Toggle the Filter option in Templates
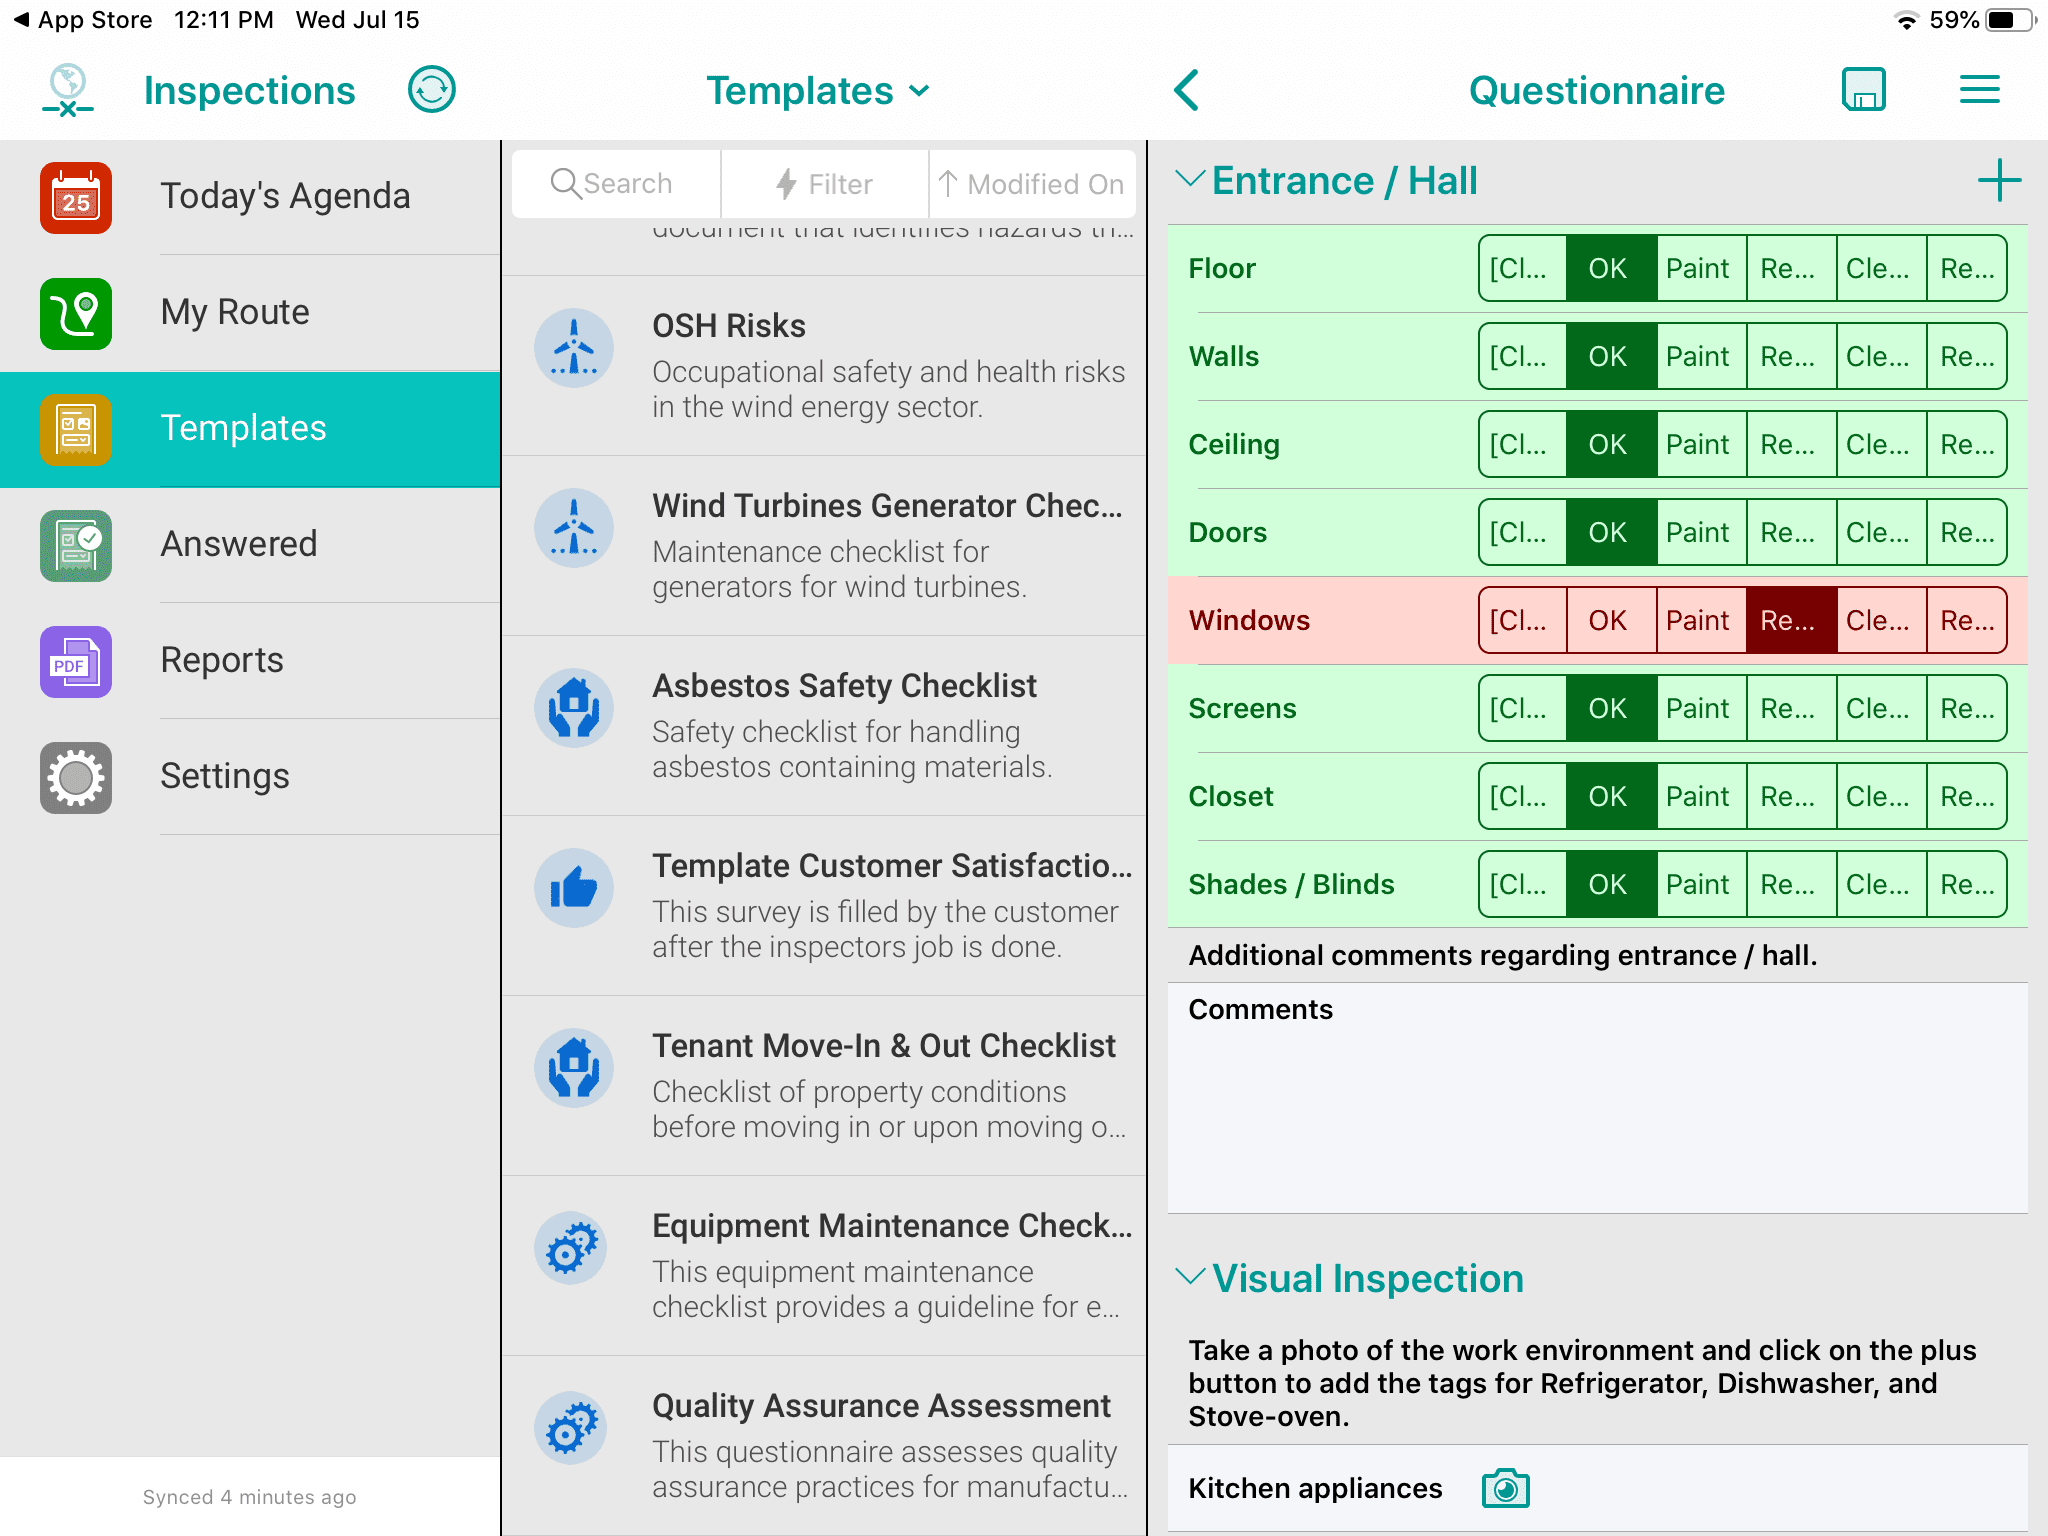The width and height of the screenshot is (2048, 1536). [824, 182]
